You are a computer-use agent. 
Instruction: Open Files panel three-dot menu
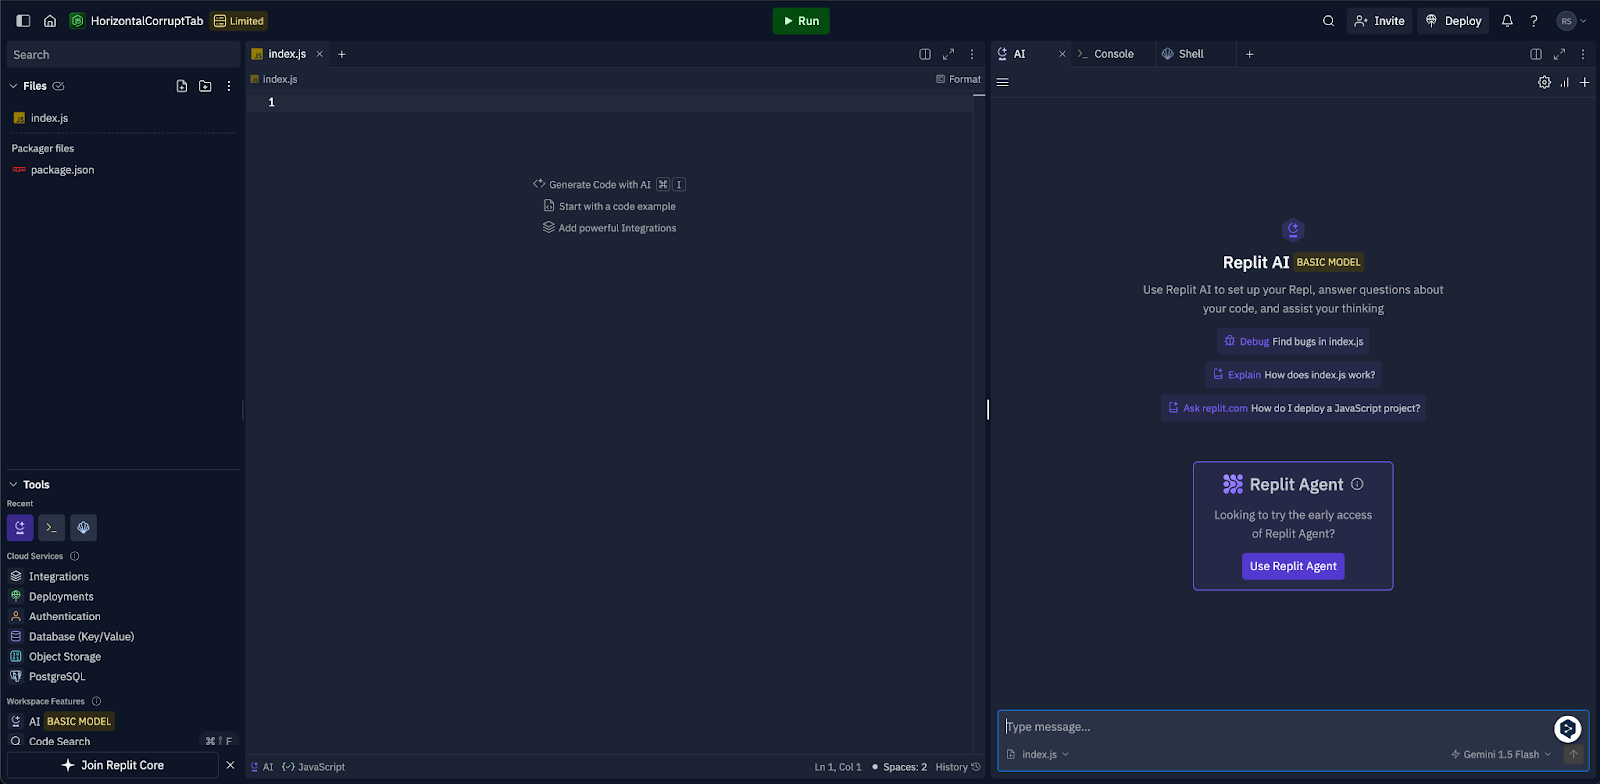pyautogui.click(x=229, y=86)
